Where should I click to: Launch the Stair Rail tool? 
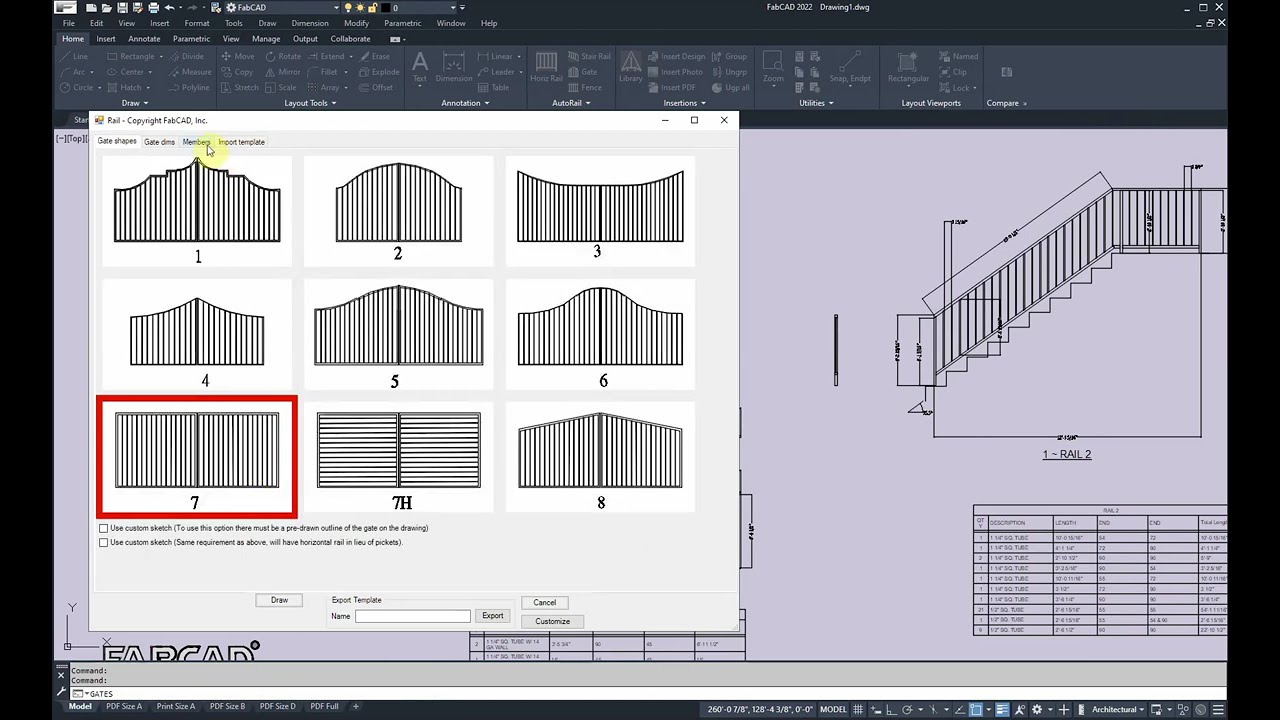click(x=589, y=56)
